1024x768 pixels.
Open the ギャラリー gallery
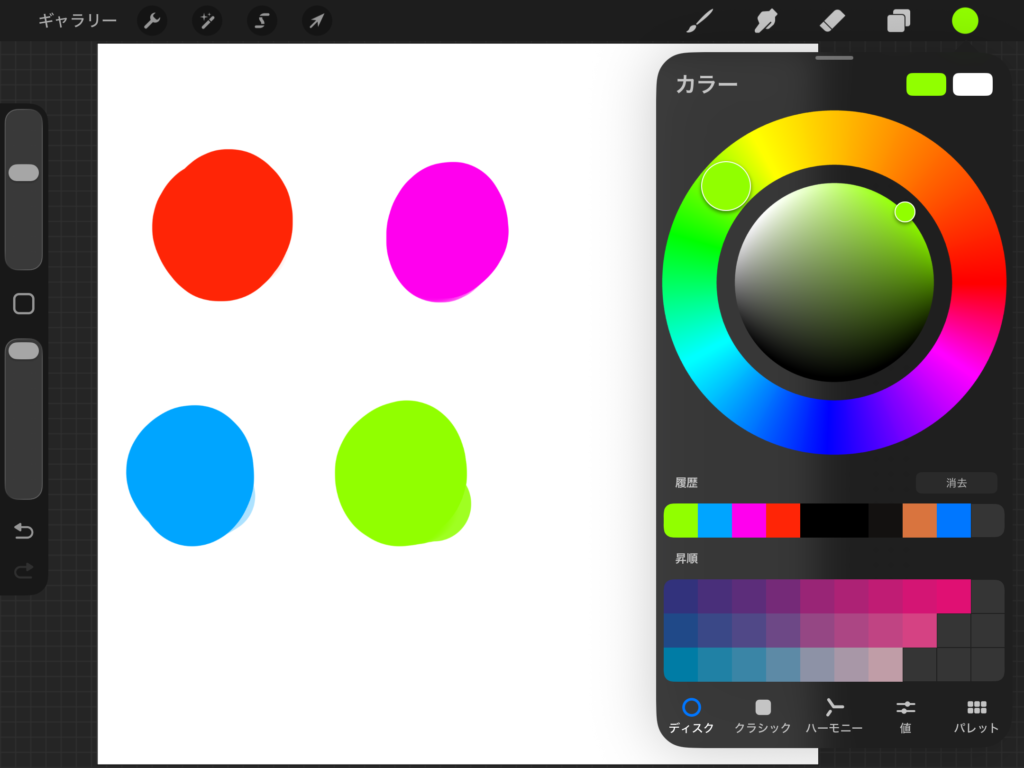click(x=77, y=21)
